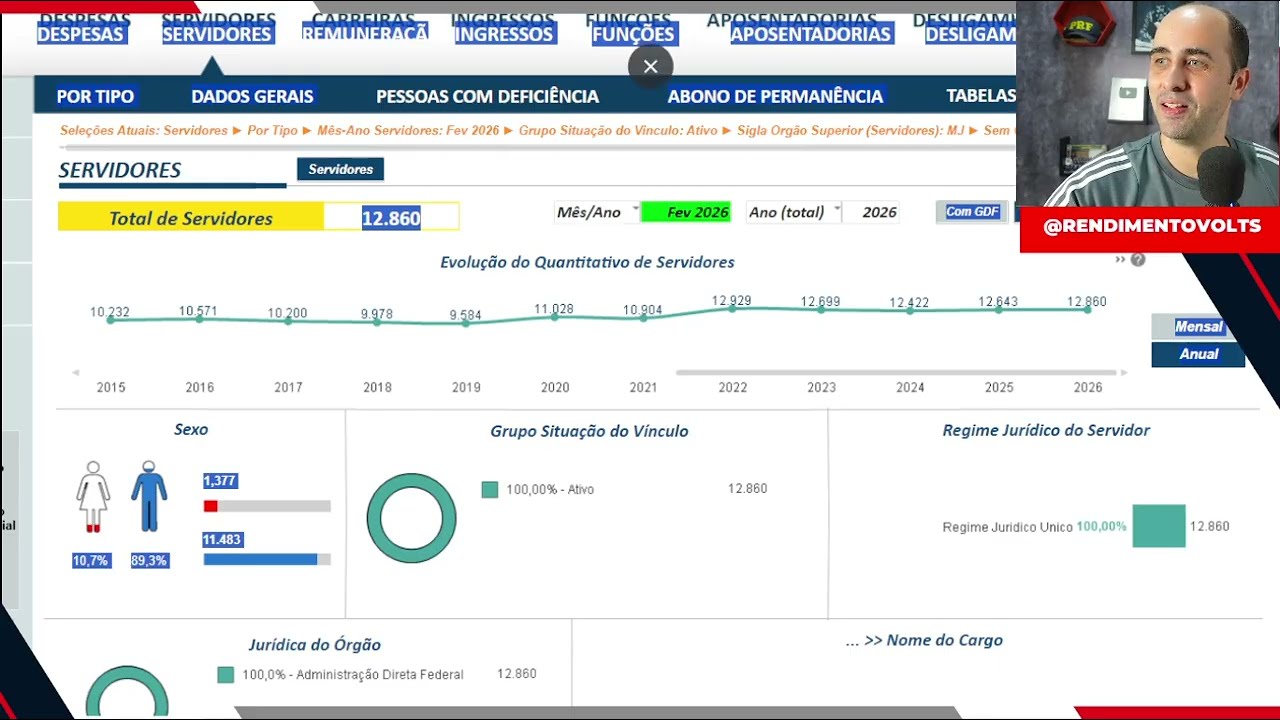Select the Total de Servidores value 12.860

391,218
